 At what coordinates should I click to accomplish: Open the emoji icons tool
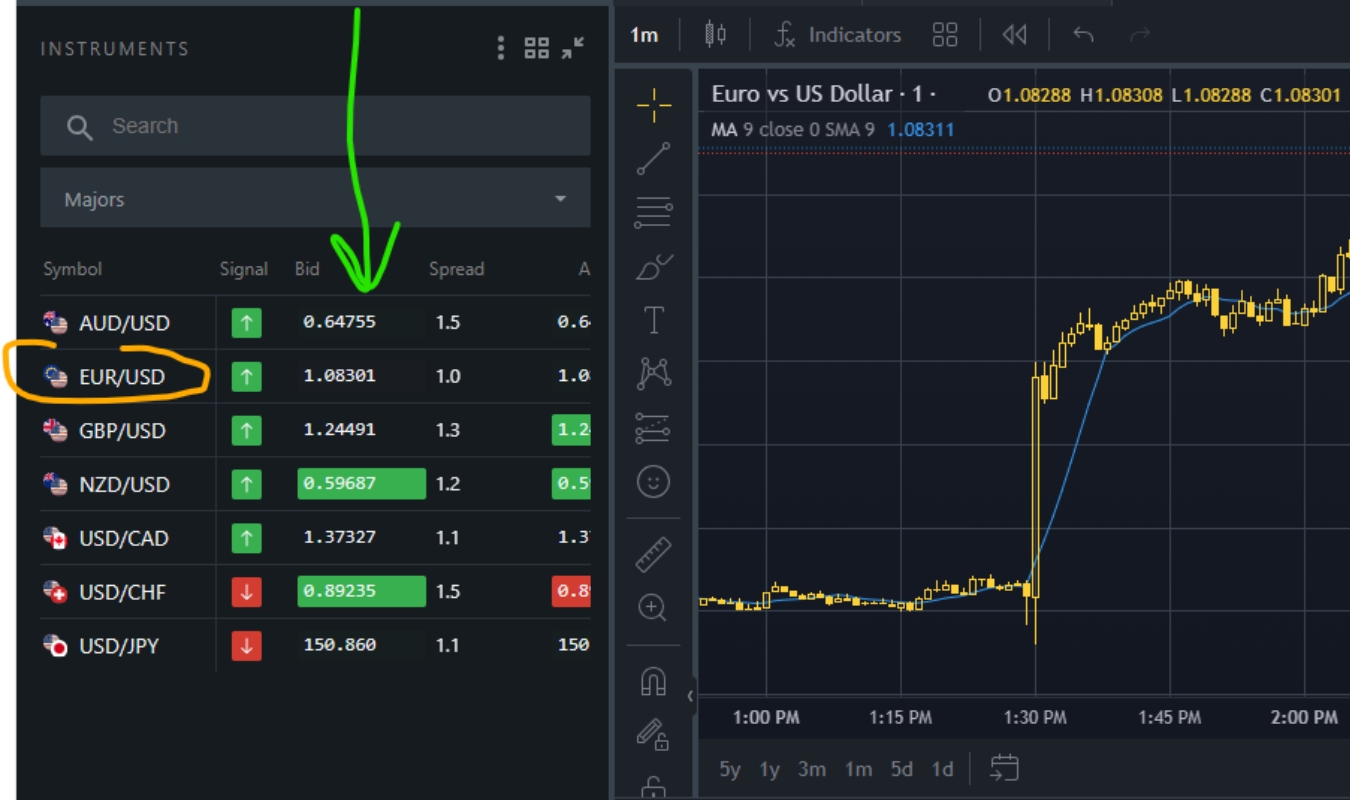653,482
